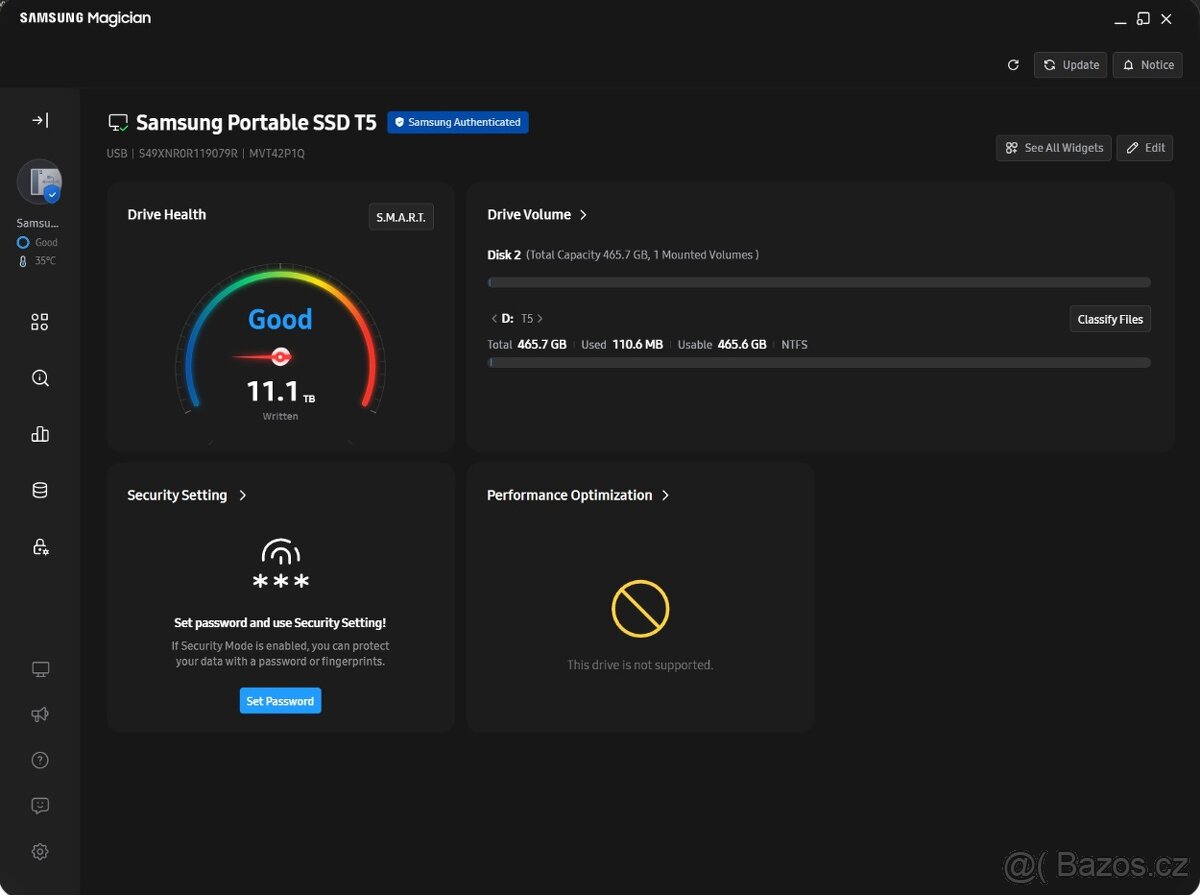This screenshot has height=895, width=1200.
Task: Click the monitor icon in lower sidebar
Action: [x=40, y=668]
